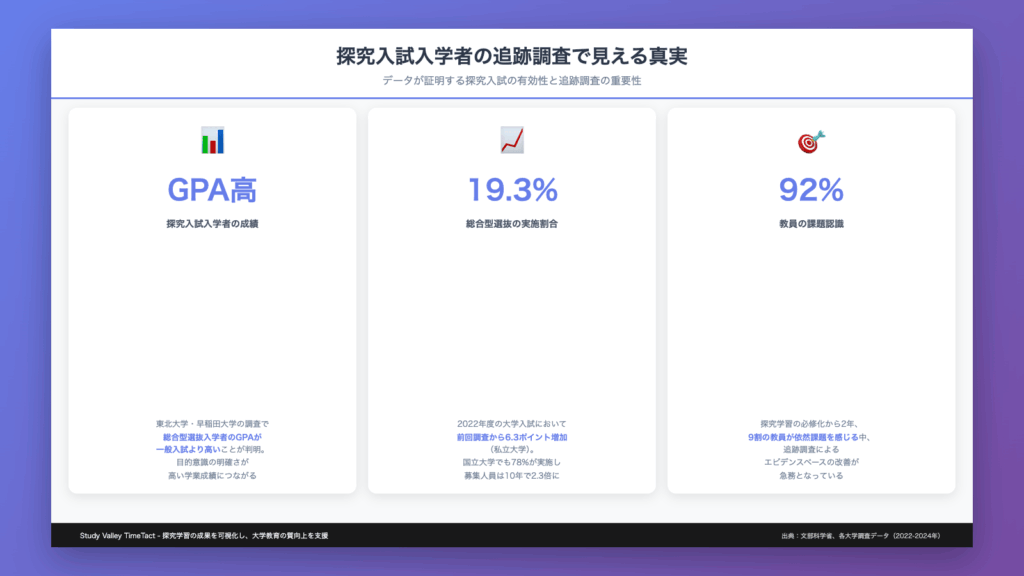Click the slide title 探究入試入学者の追跡調査で見える真実

512,56
